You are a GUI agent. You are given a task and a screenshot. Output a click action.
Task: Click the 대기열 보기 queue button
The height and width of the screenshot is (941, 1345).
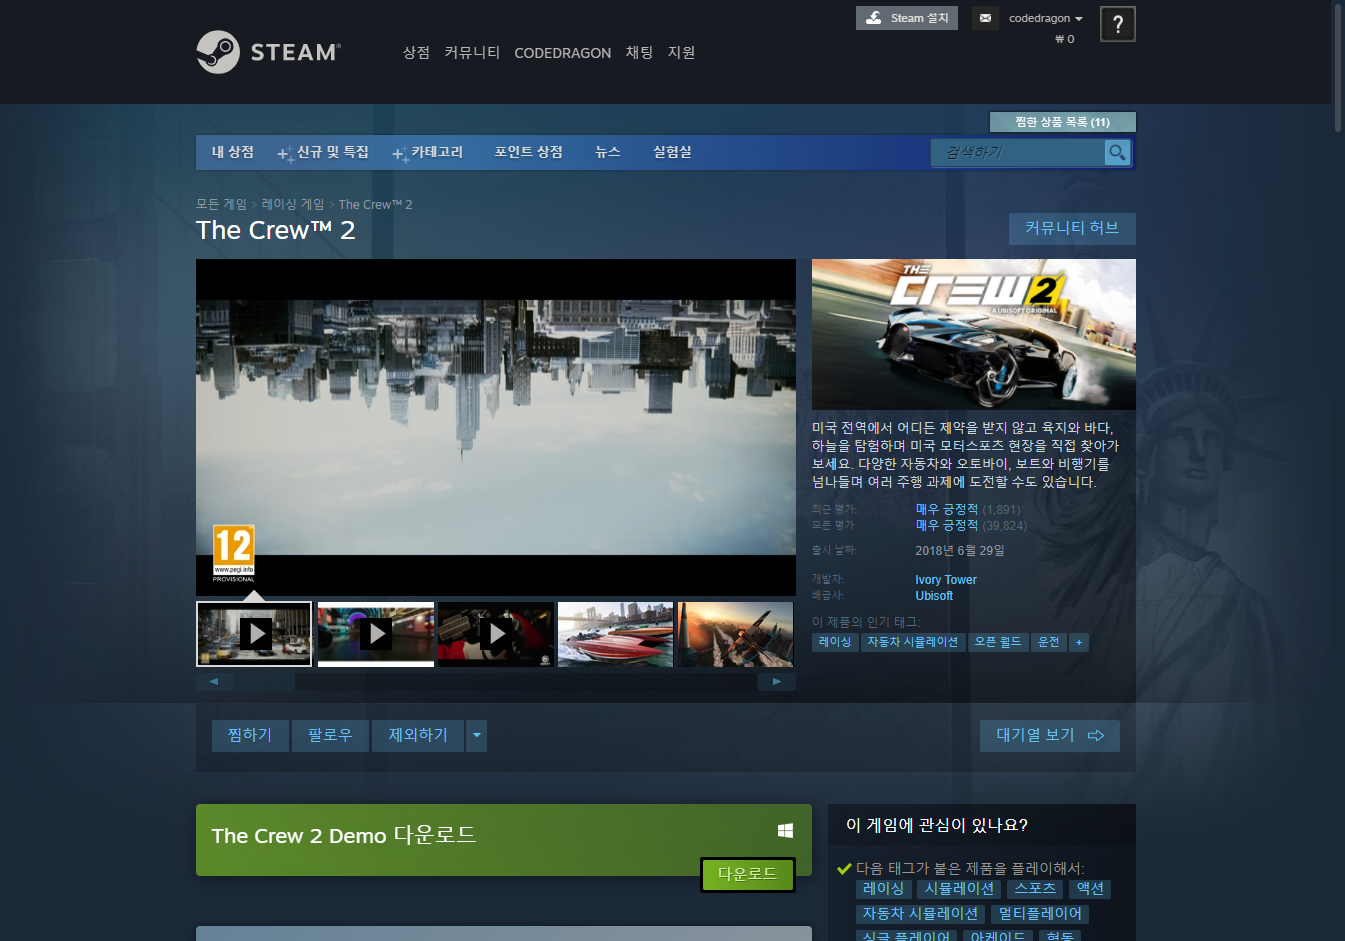coord(1050,735)
